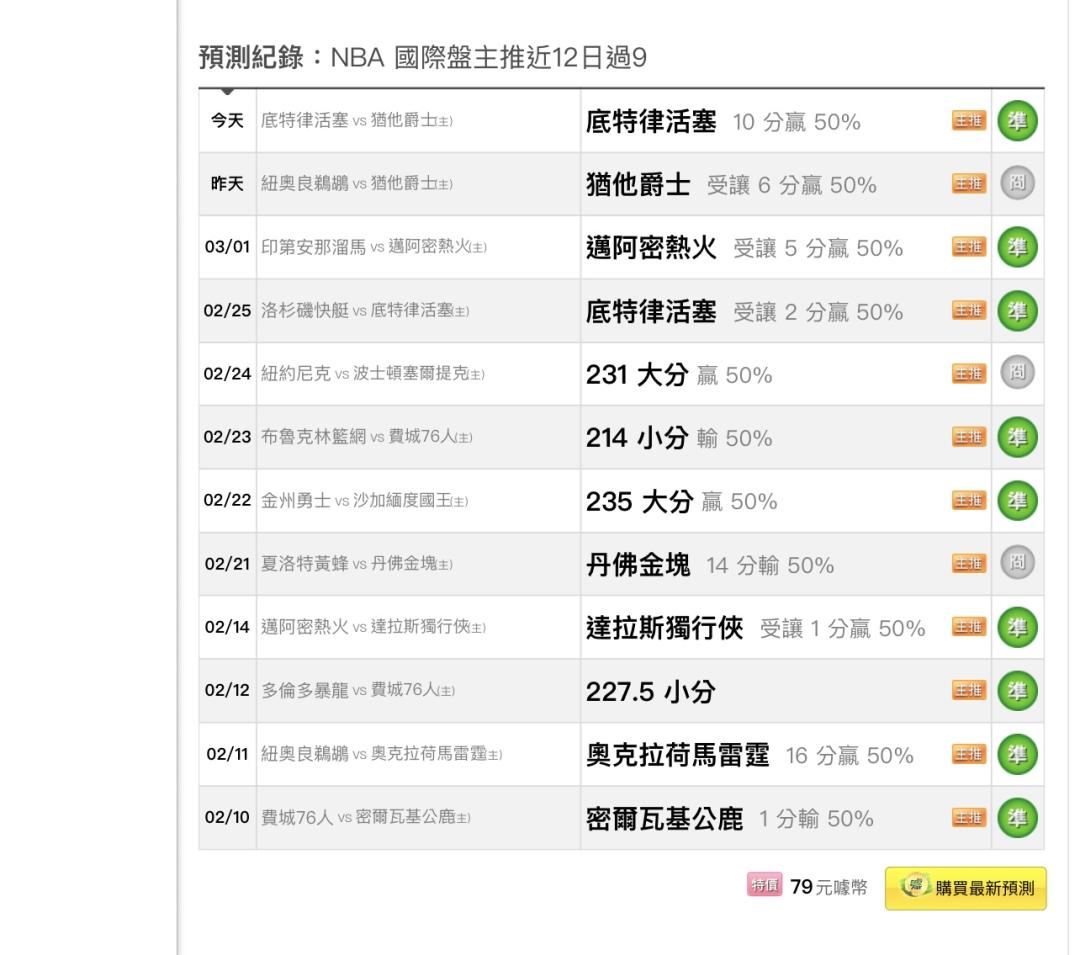Viewport: 1080px width, 955px height.
Task: Click the prediction 奧克拉荷馬雷霆 16 分贏 50%
Action: pyautogui.click(x=750, y=755)
